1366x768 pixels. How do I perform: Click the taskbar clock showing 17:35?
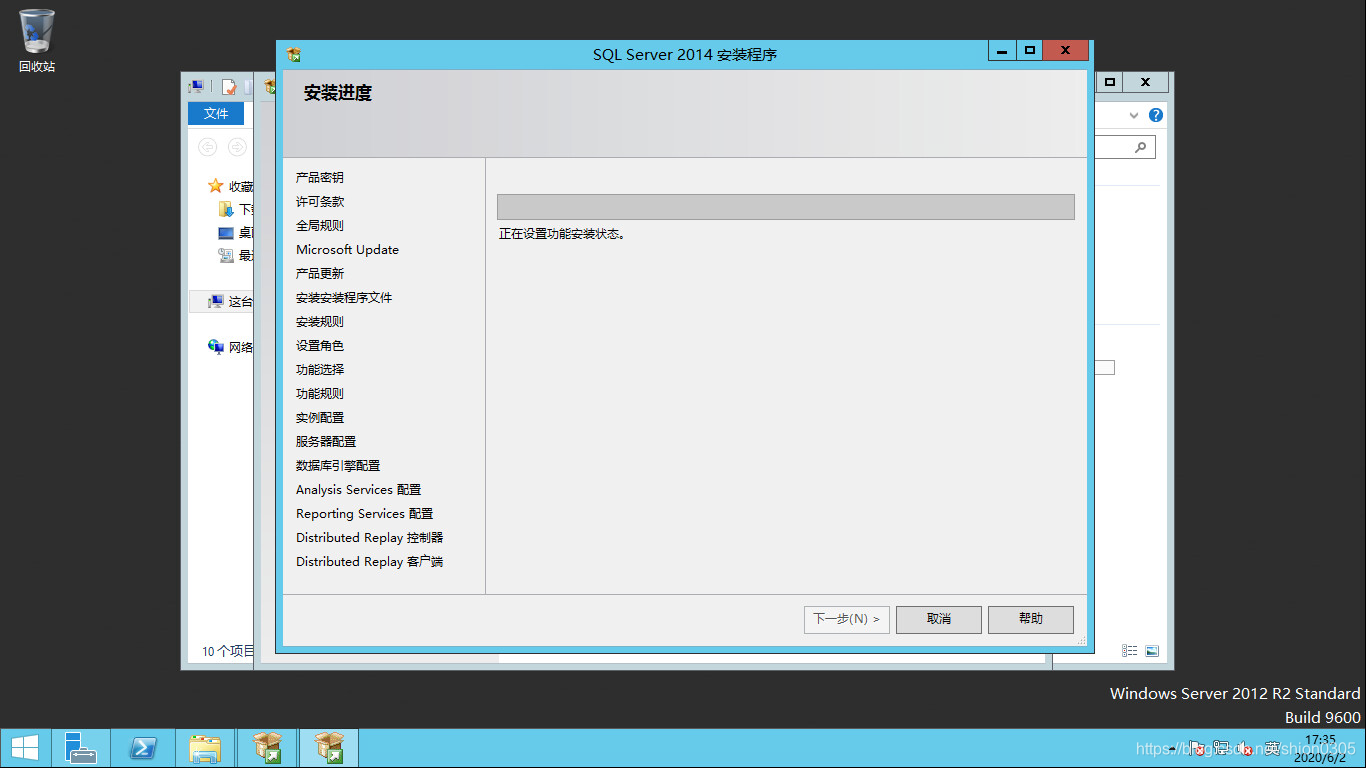click(1320, 747)
